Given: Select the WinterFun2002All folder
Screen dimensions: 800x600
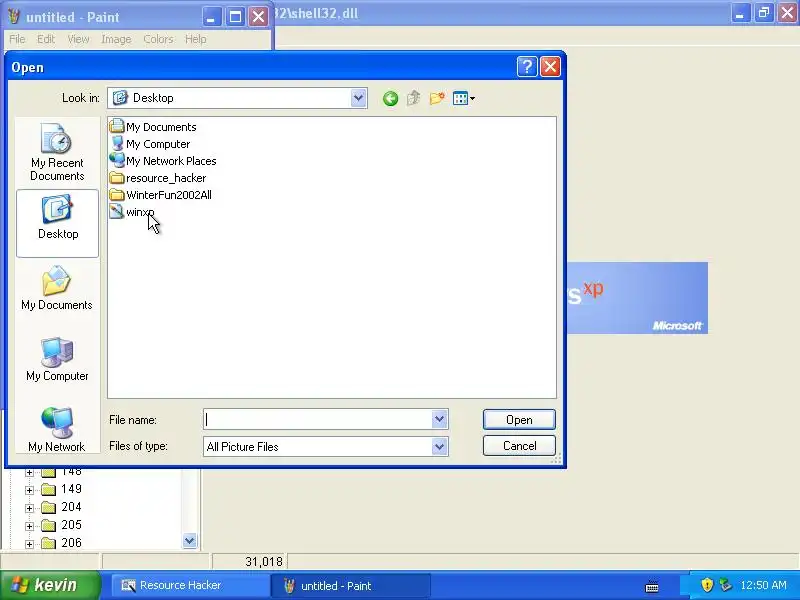Looking at the screenshot, I should (161, 195).
